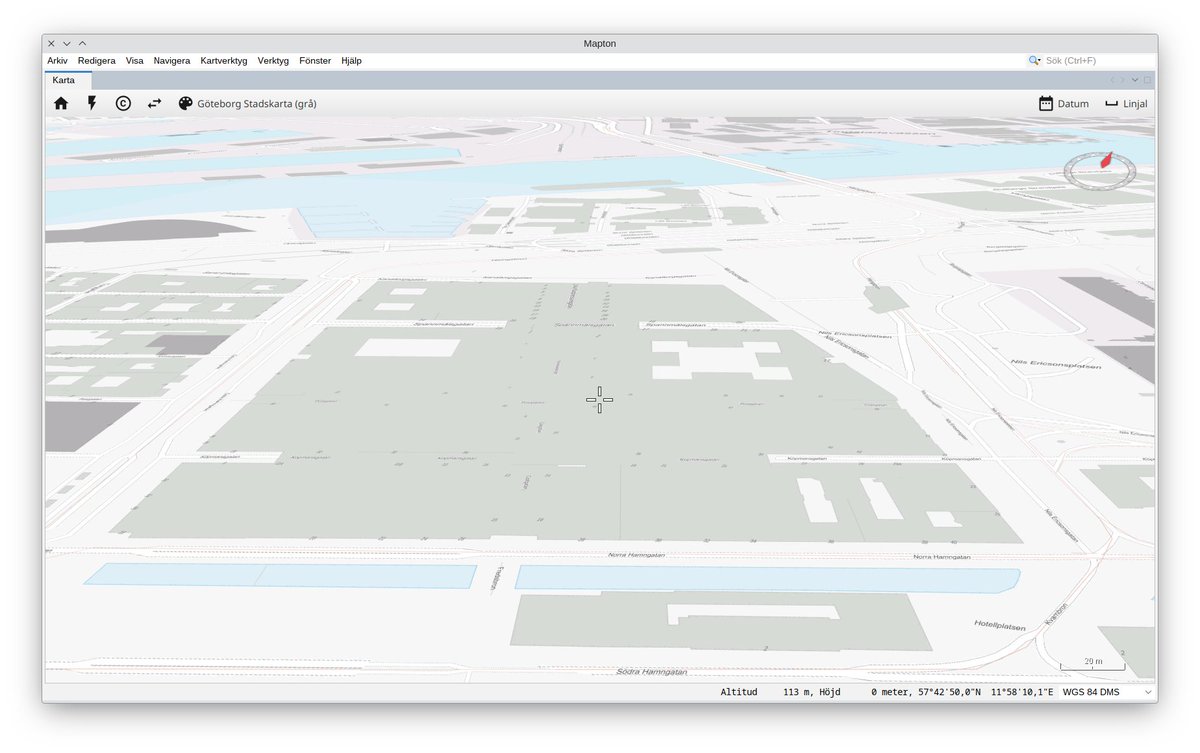Click the Göteborg Stadskarta (grå) label
Viewport: 1200px width, 753px height.
tap(257, 103)
